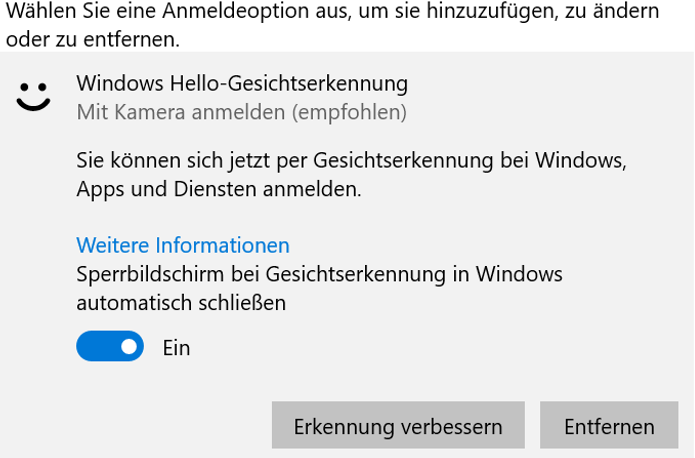Select the Windows Hello-Gesichtserkennung heading
Screen dimensions: 695x458
[x=242, y=83]
